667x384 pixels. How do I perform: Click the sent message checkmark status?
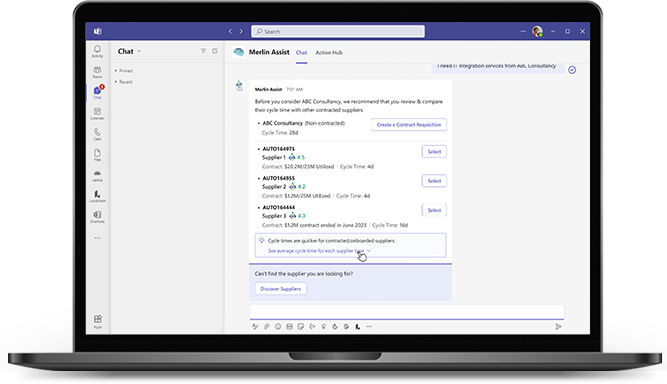click(572, 70)
